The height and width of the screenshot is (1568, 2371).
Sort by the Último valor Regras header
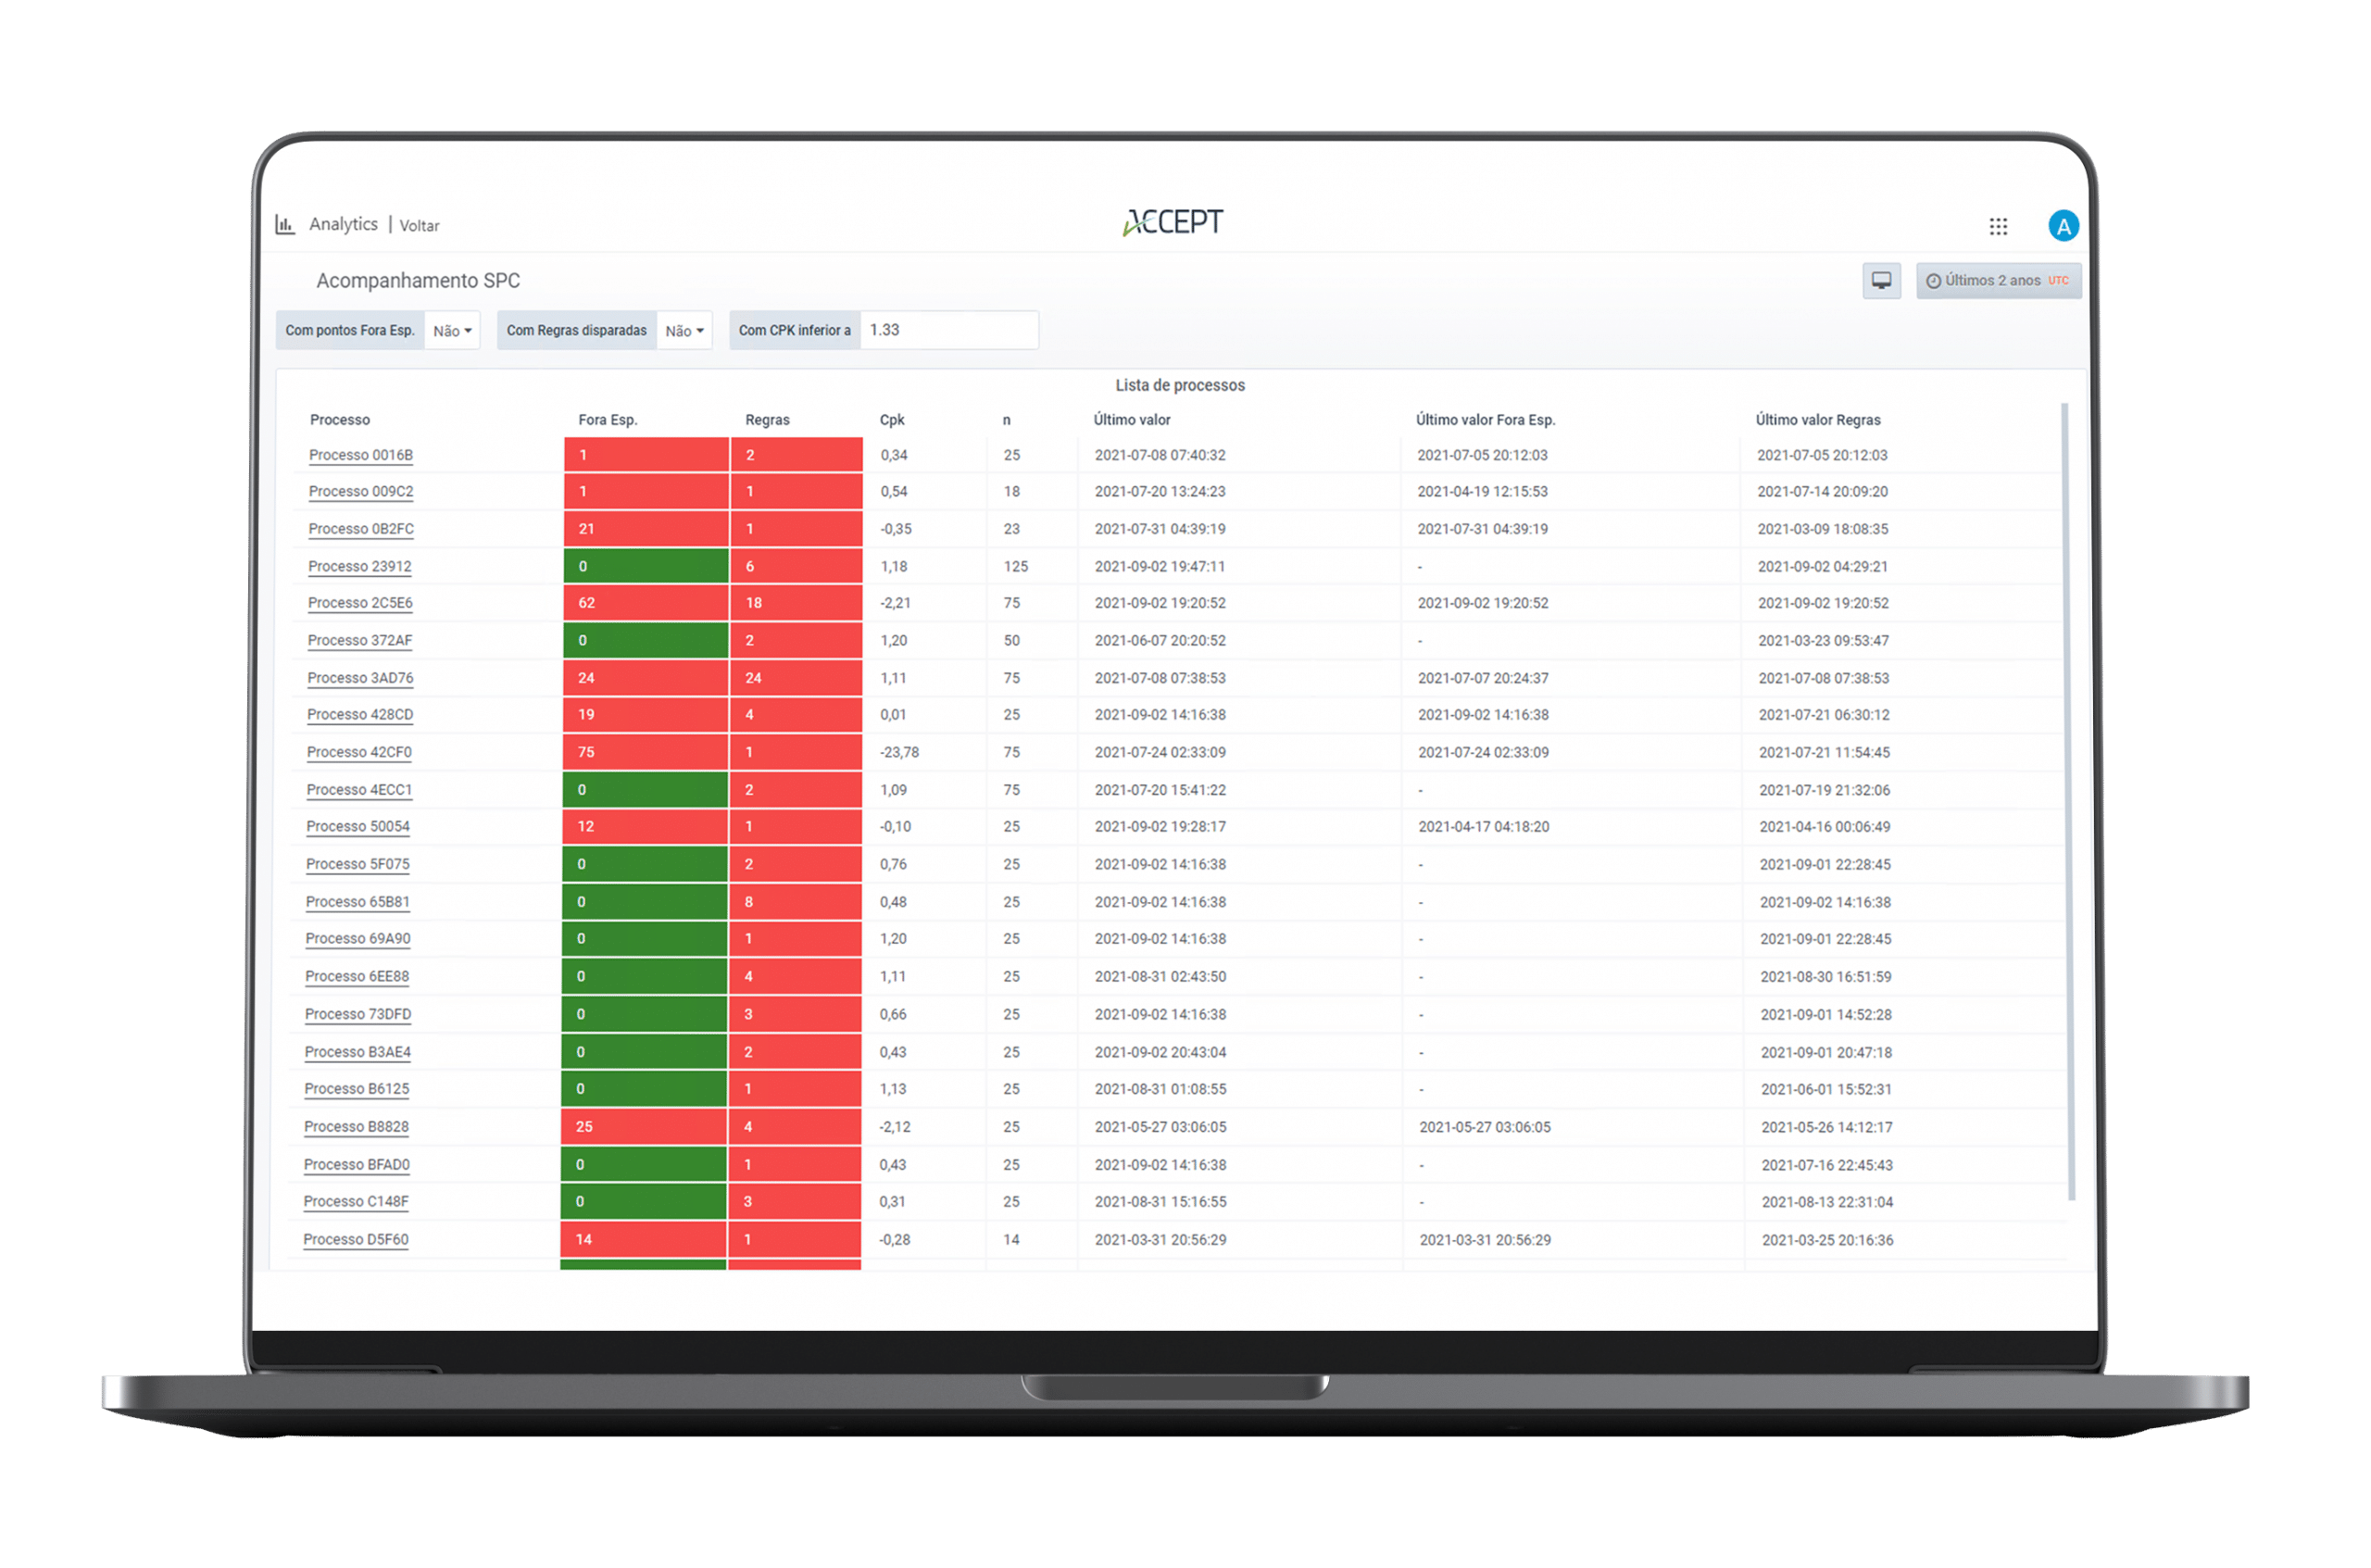[x=1817, y=420]
